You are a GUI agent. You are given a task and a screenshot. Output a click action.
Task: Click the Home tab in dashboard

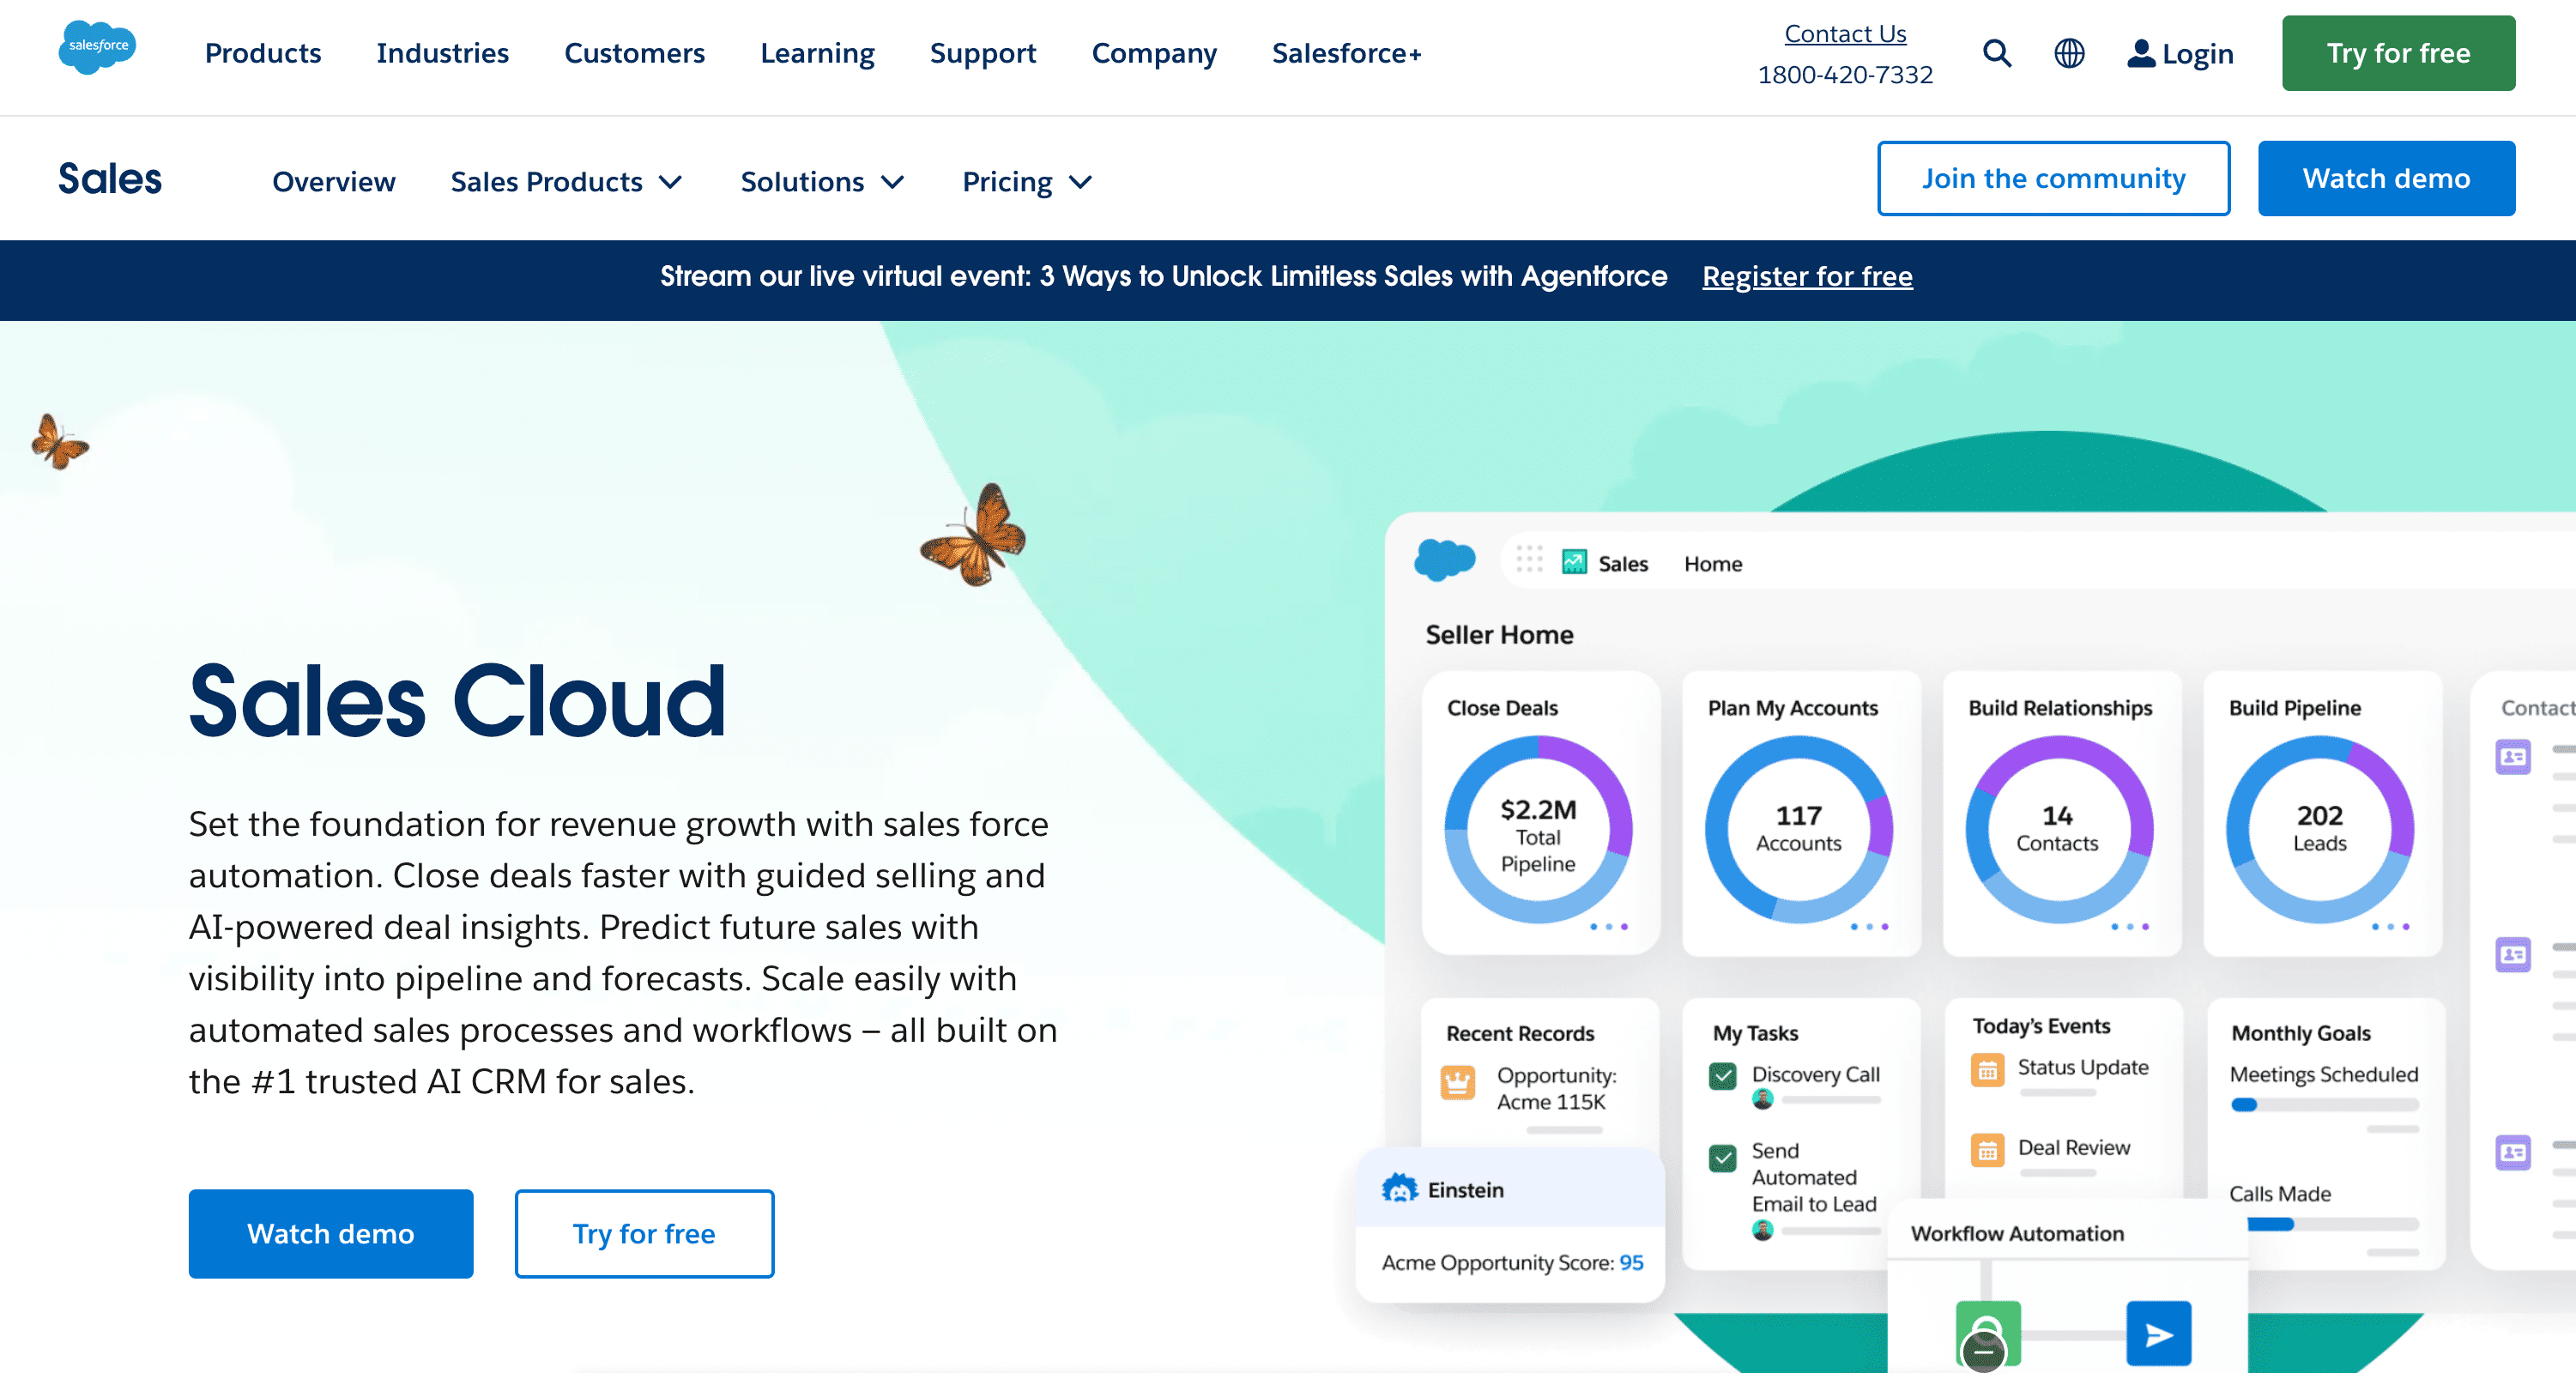[x=1712, y=563]
